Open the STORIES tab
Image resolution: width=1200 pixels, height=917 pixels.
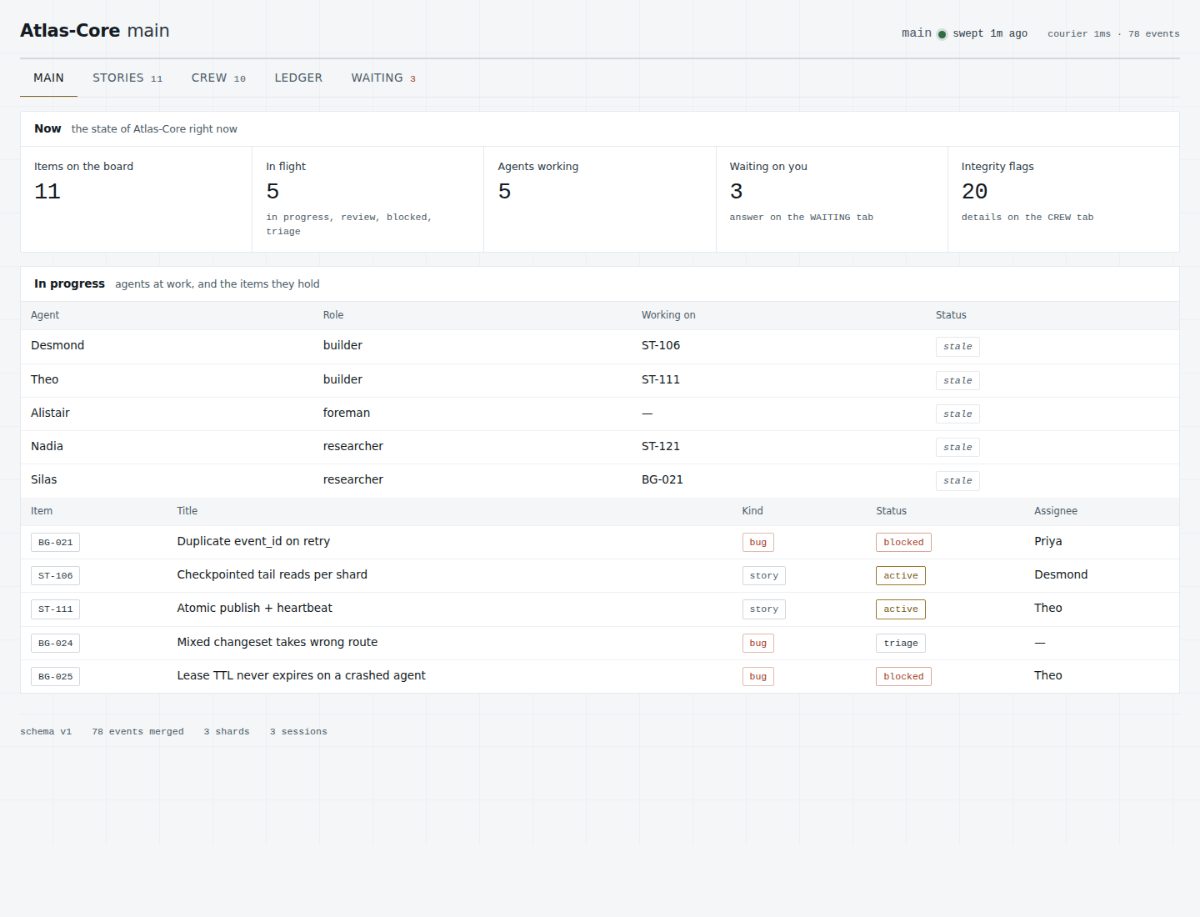[x=127, y=78]
